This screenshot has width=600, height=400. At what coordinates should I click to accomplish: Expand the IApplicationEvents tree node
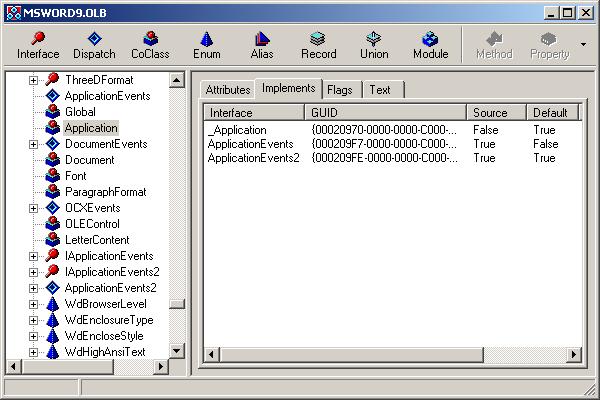(x=34, y=256)
